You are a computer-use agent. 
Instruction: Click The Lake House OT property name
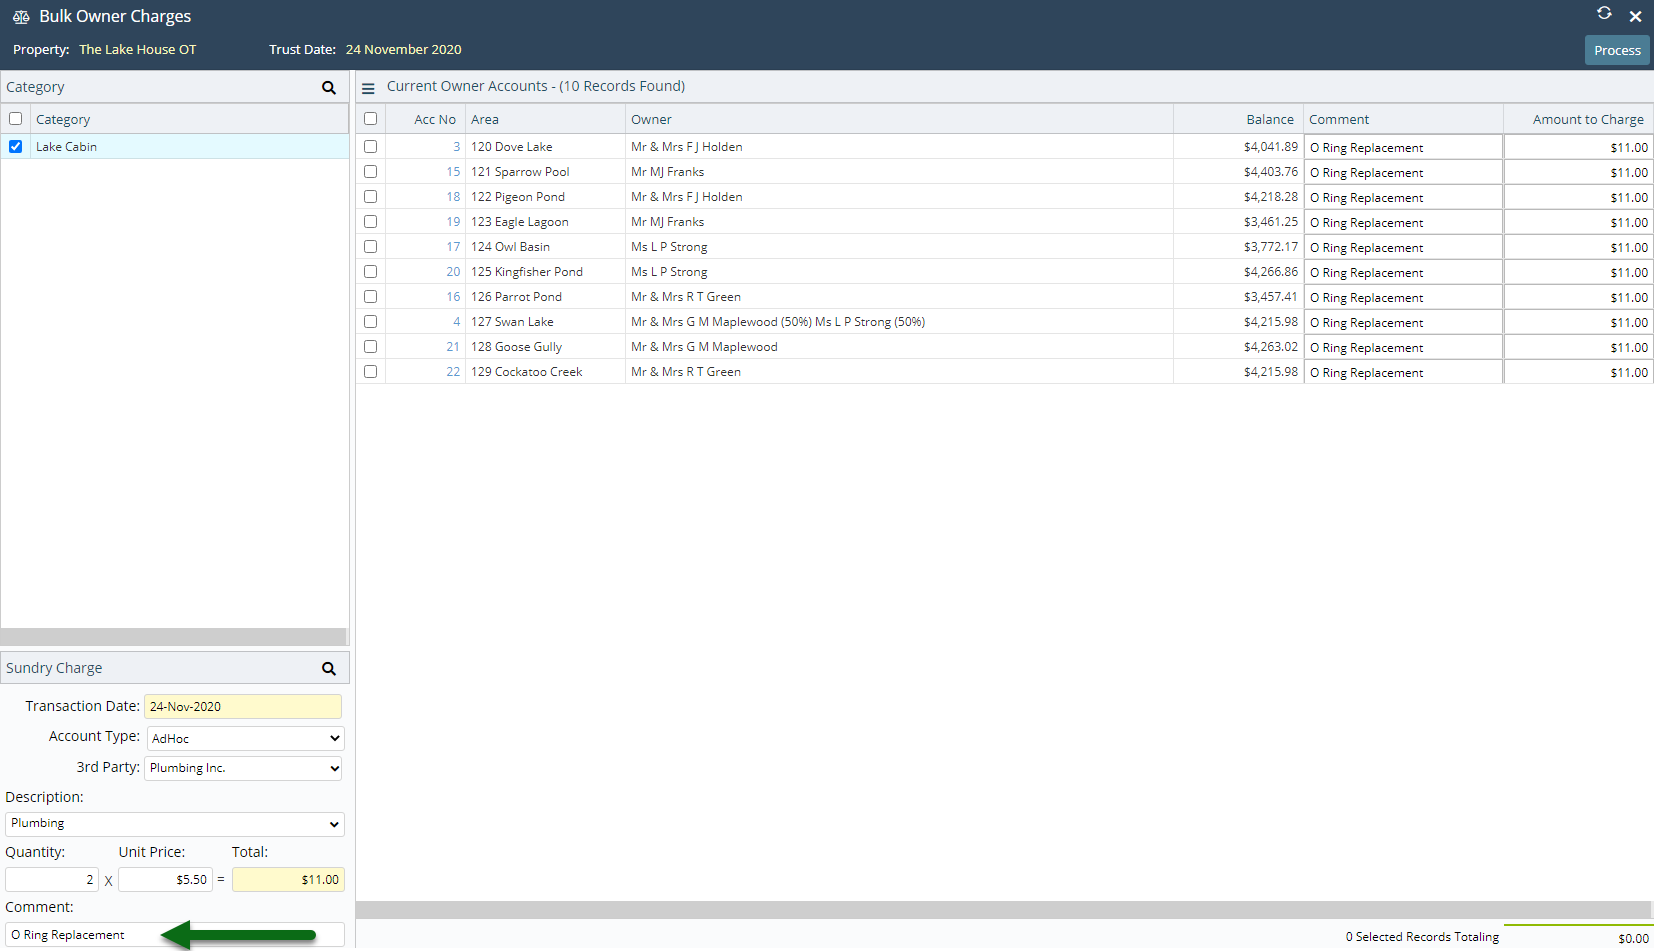click(138, 49)
